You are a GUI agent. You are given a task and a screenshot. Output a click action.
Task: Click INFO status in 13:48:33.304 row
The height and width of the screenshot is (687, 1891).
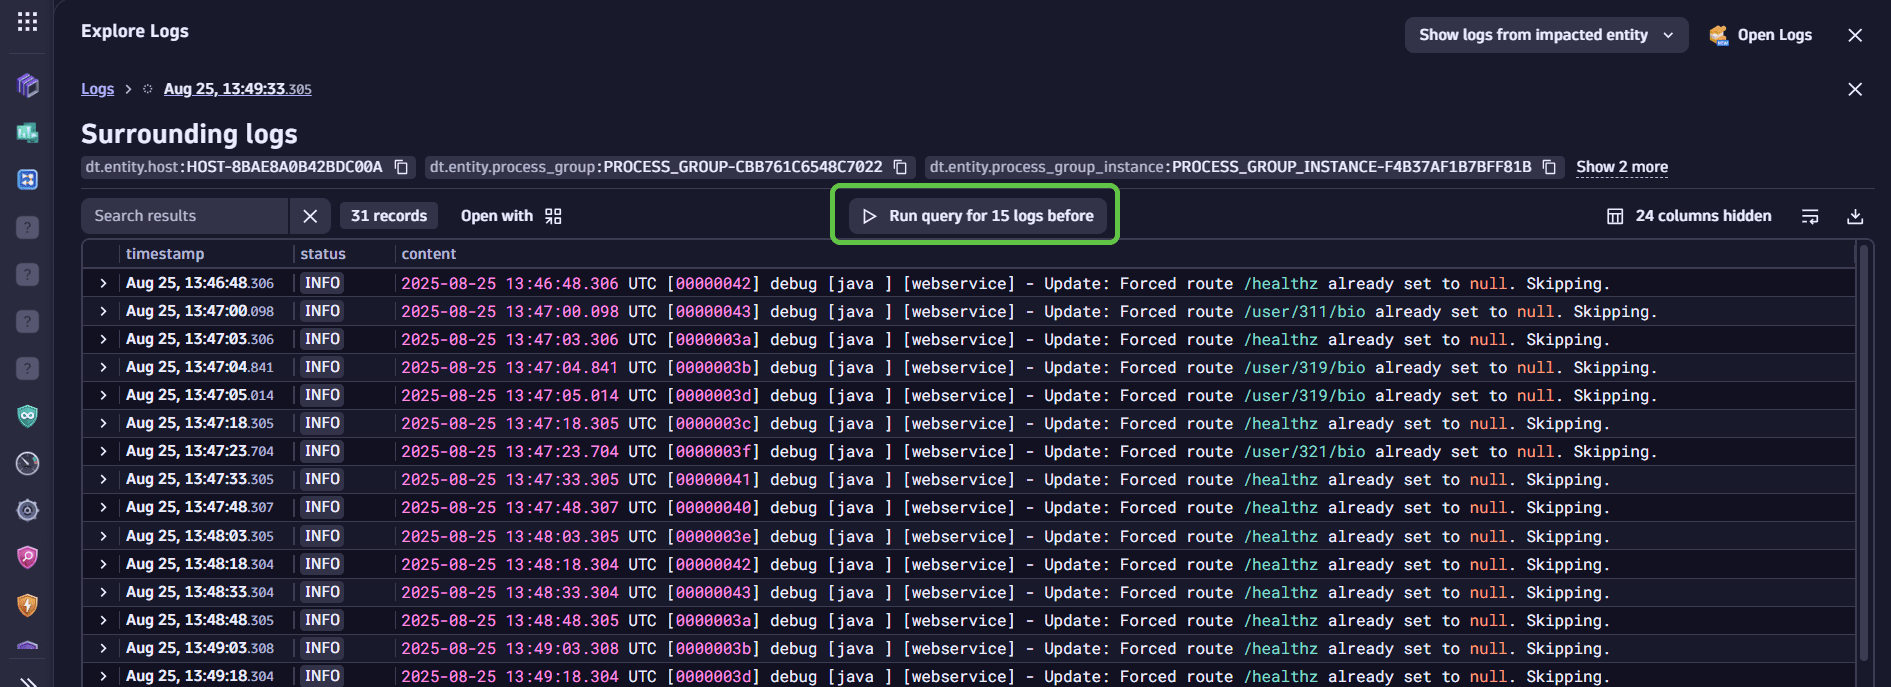click(x=322, y=592)
